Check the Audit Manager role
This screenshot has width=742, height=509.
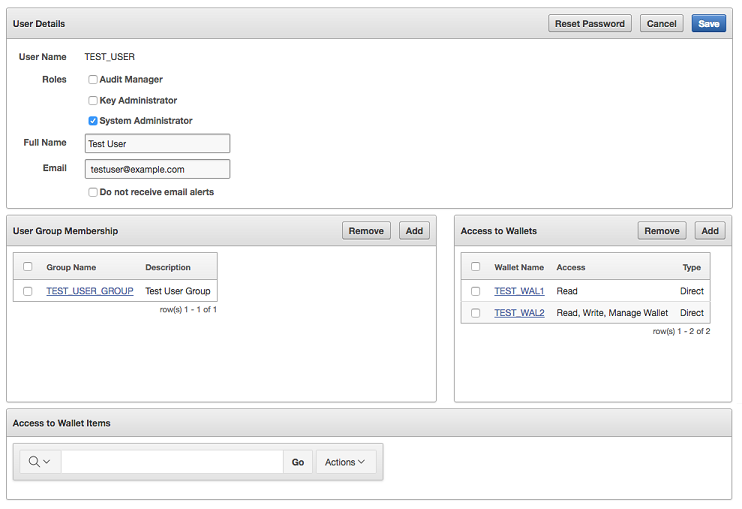[93, 79]
